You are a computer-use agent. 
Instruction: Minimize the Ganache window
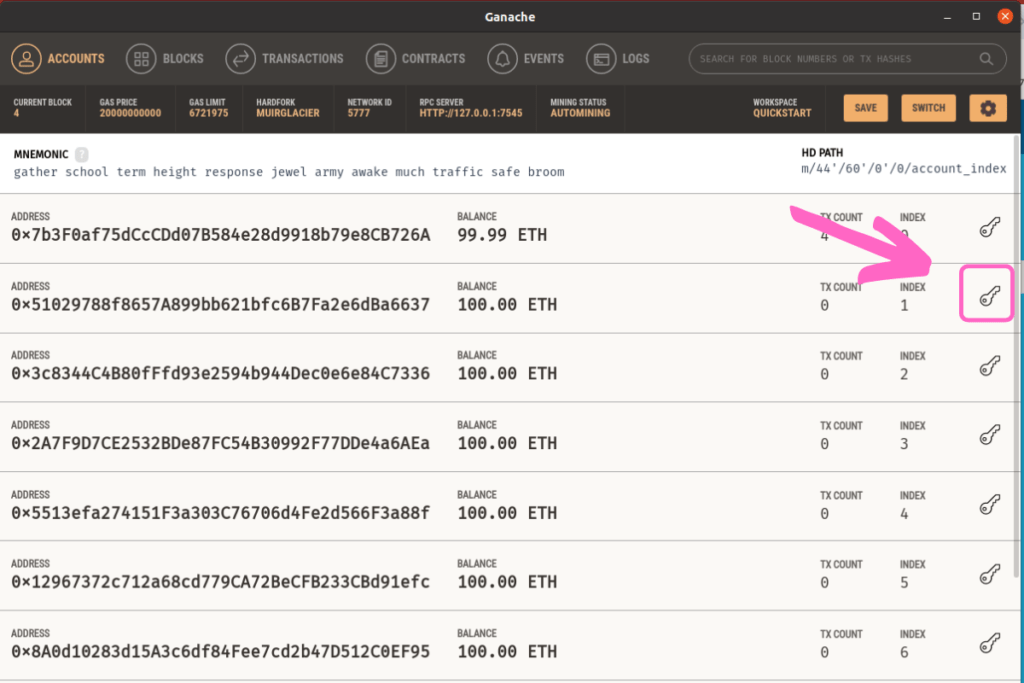click(947, 17)
